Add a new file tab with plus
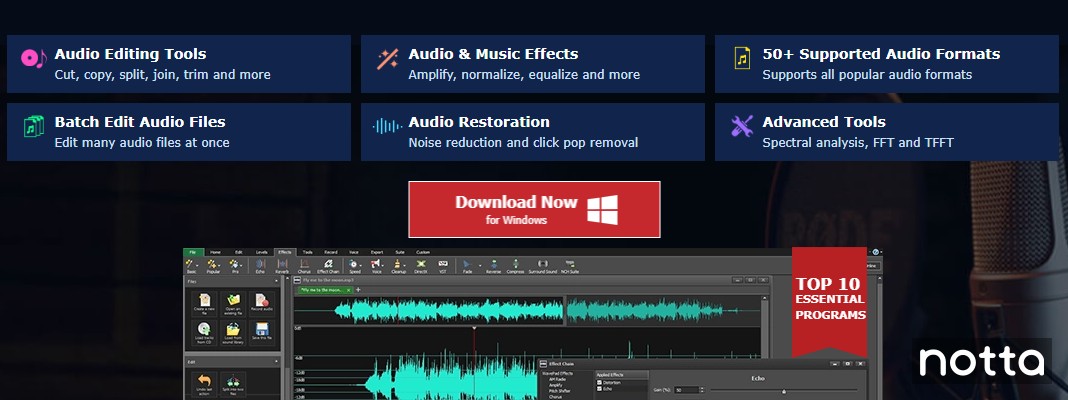Viewport: 1068px width, 400px height. [358, 289]
